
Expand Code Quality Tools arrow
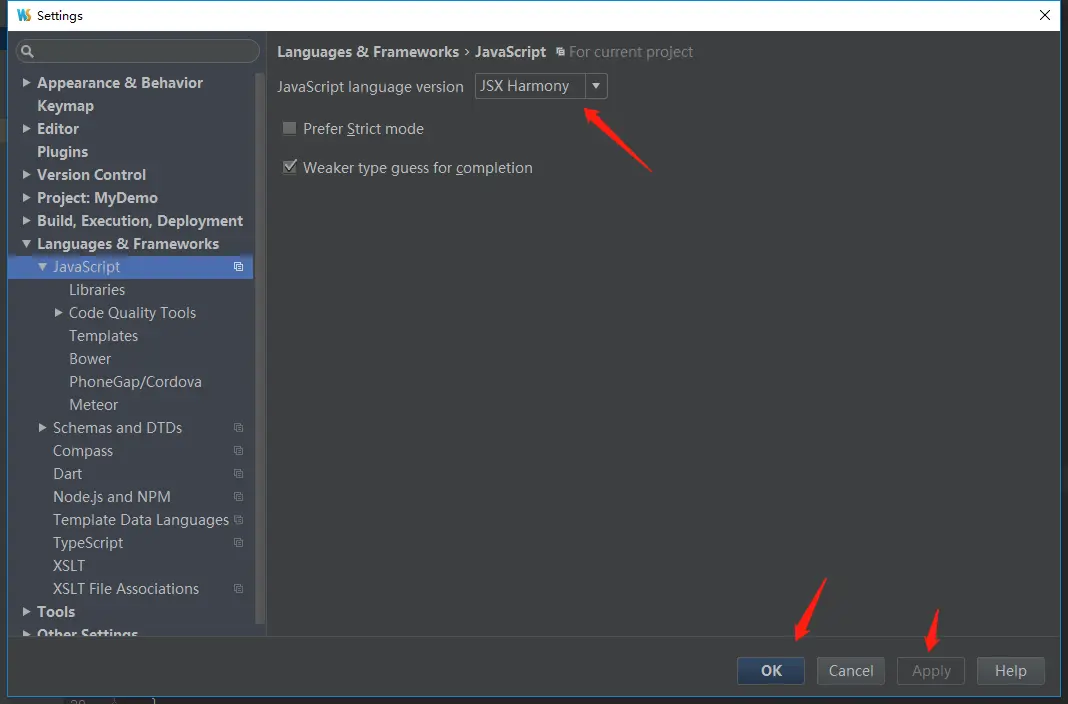coord(59,313)
